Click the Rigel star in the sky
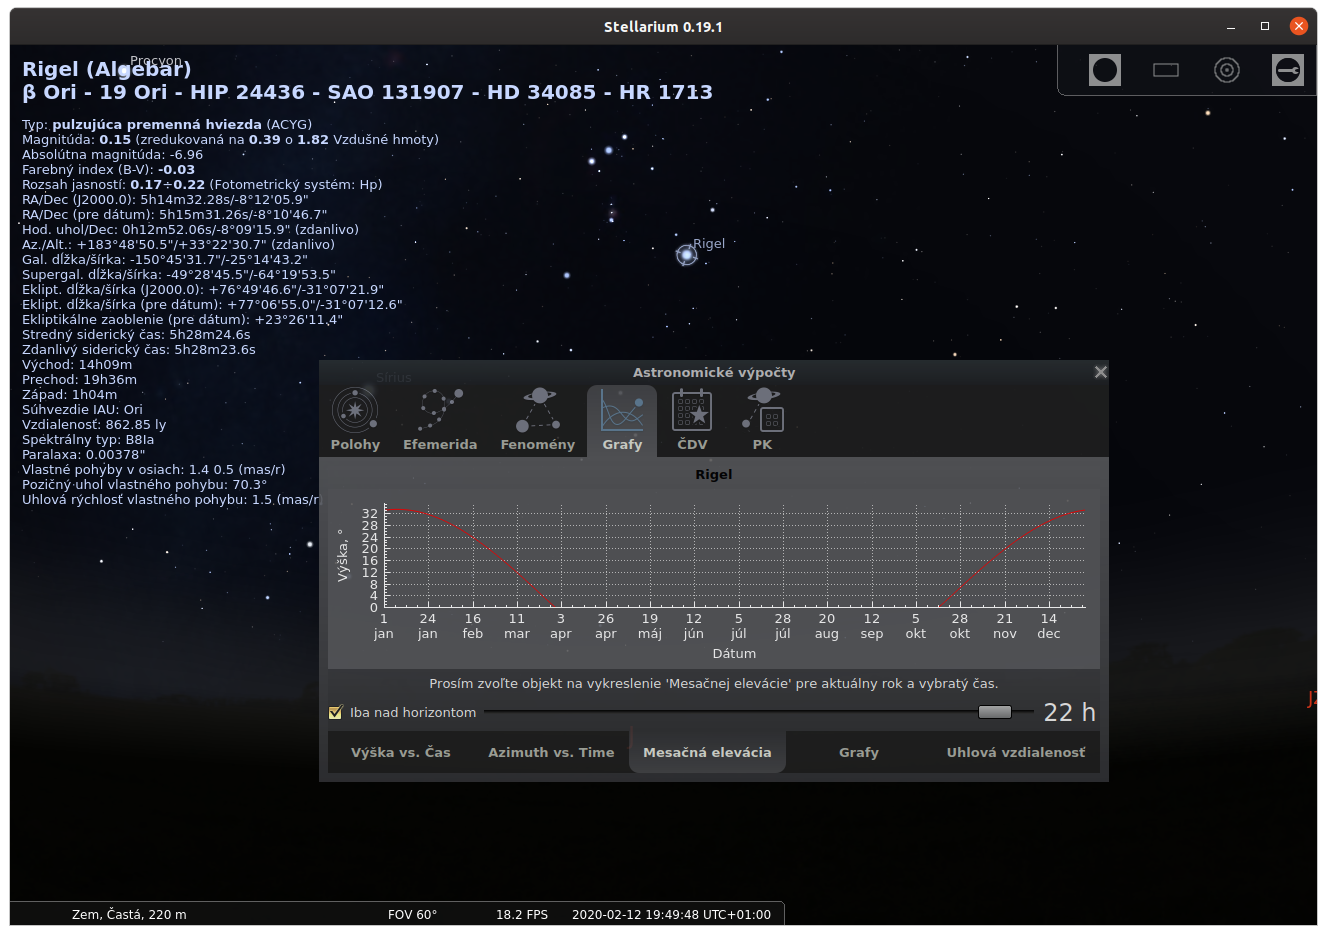 687,255
